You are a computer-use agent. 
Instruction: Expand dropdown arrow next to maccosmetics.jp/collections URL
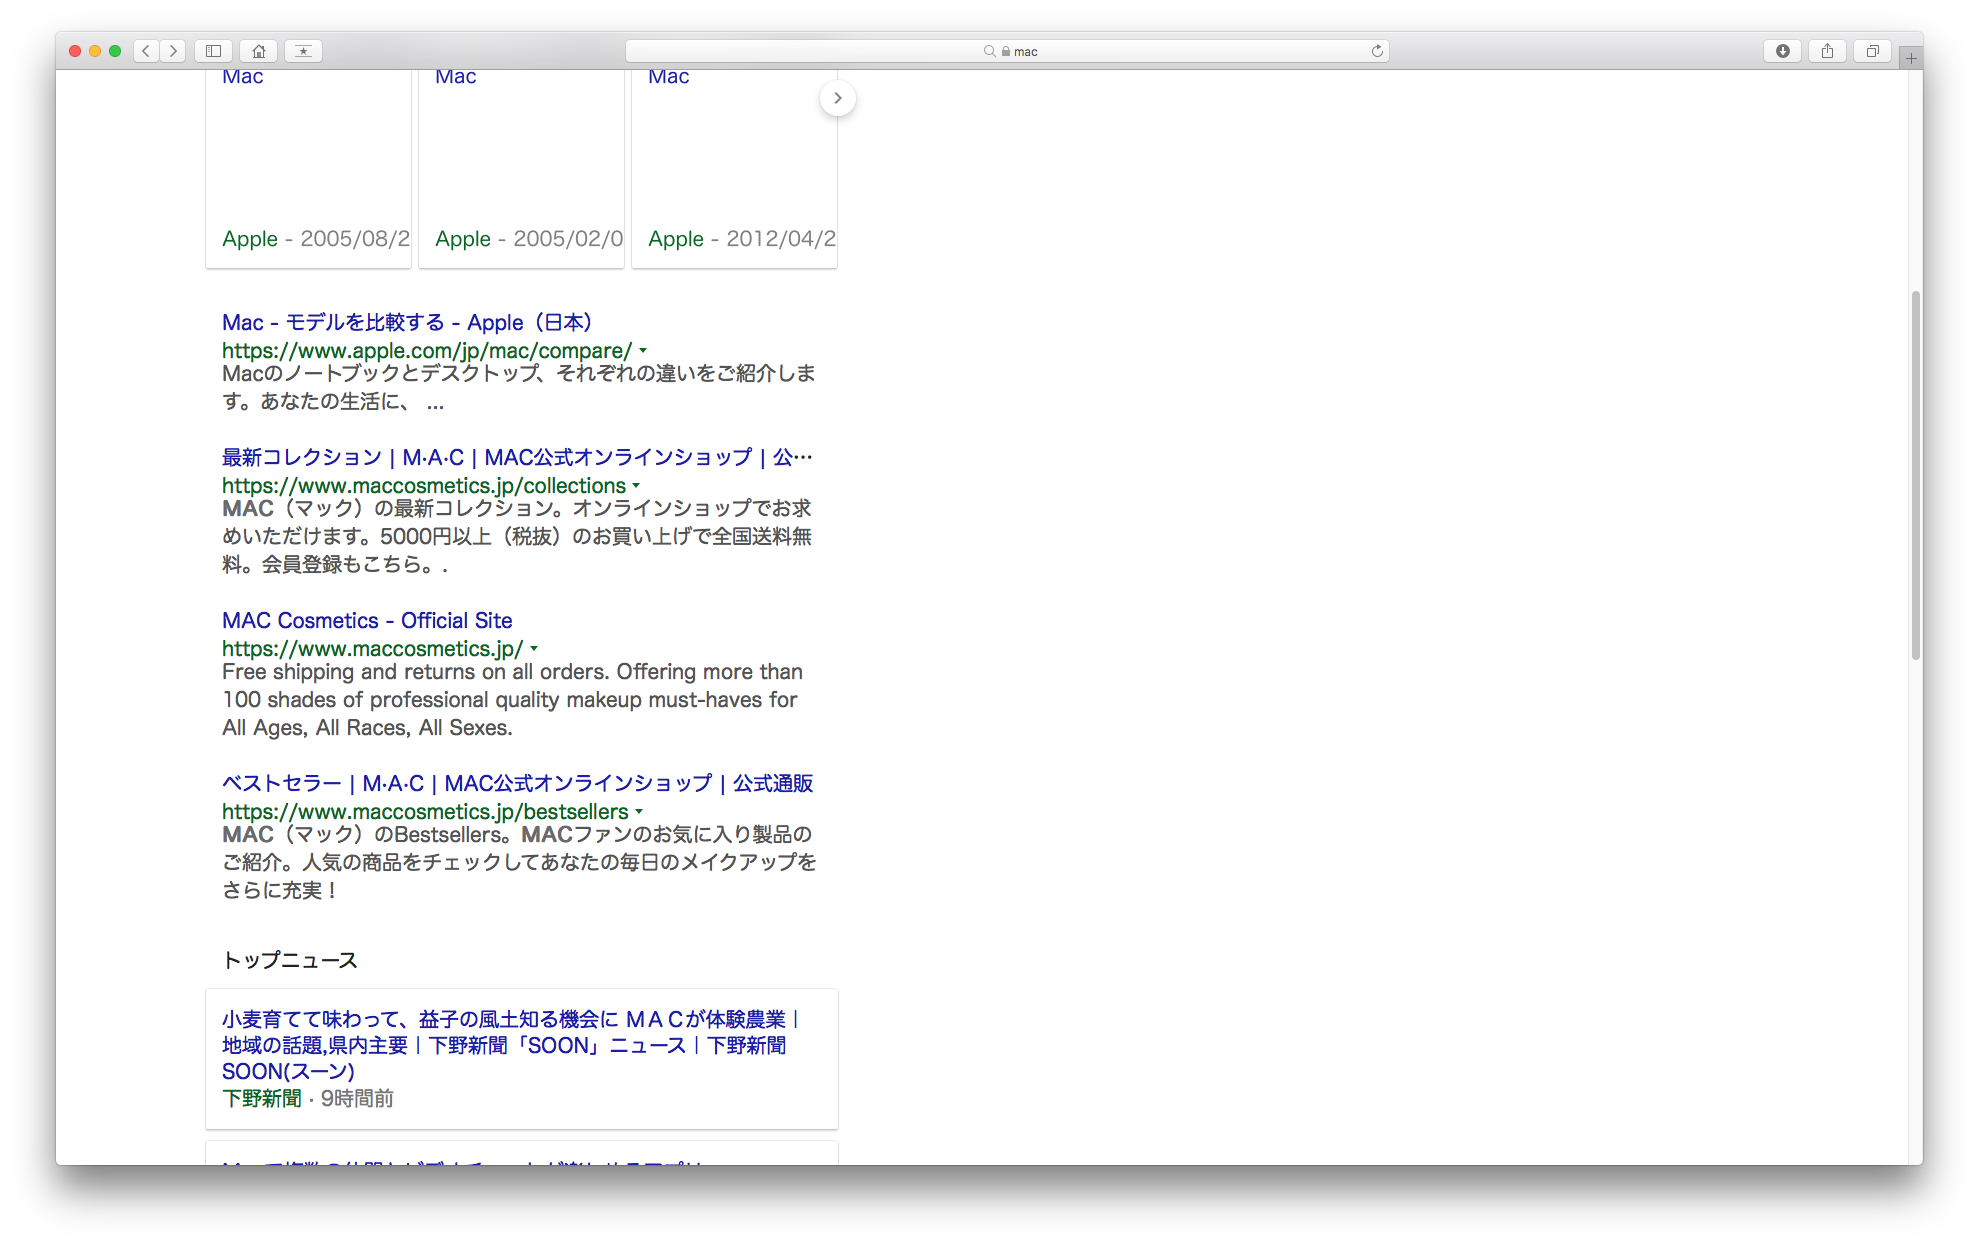pyautogui.click(x=636, y=486)
